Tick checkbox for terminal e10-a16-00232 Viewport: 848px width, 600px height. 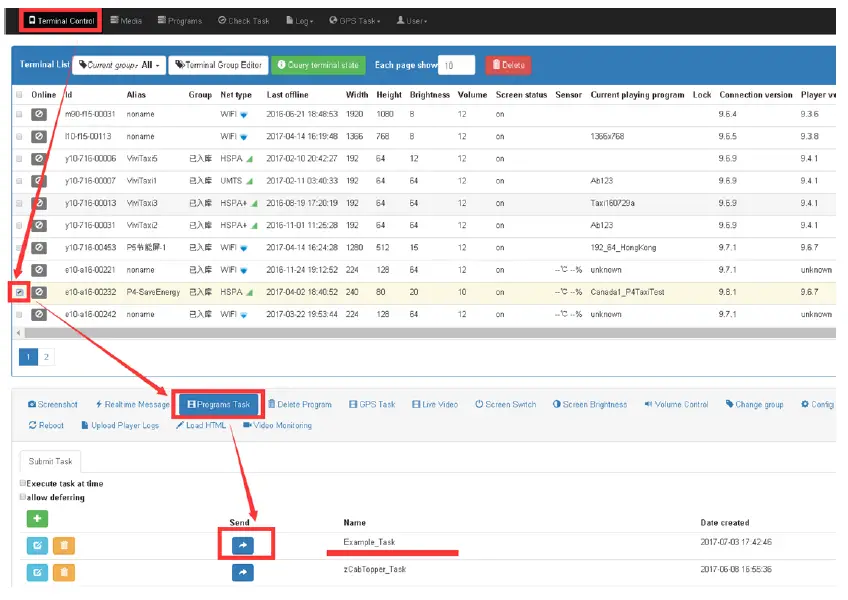pos(19,292)
